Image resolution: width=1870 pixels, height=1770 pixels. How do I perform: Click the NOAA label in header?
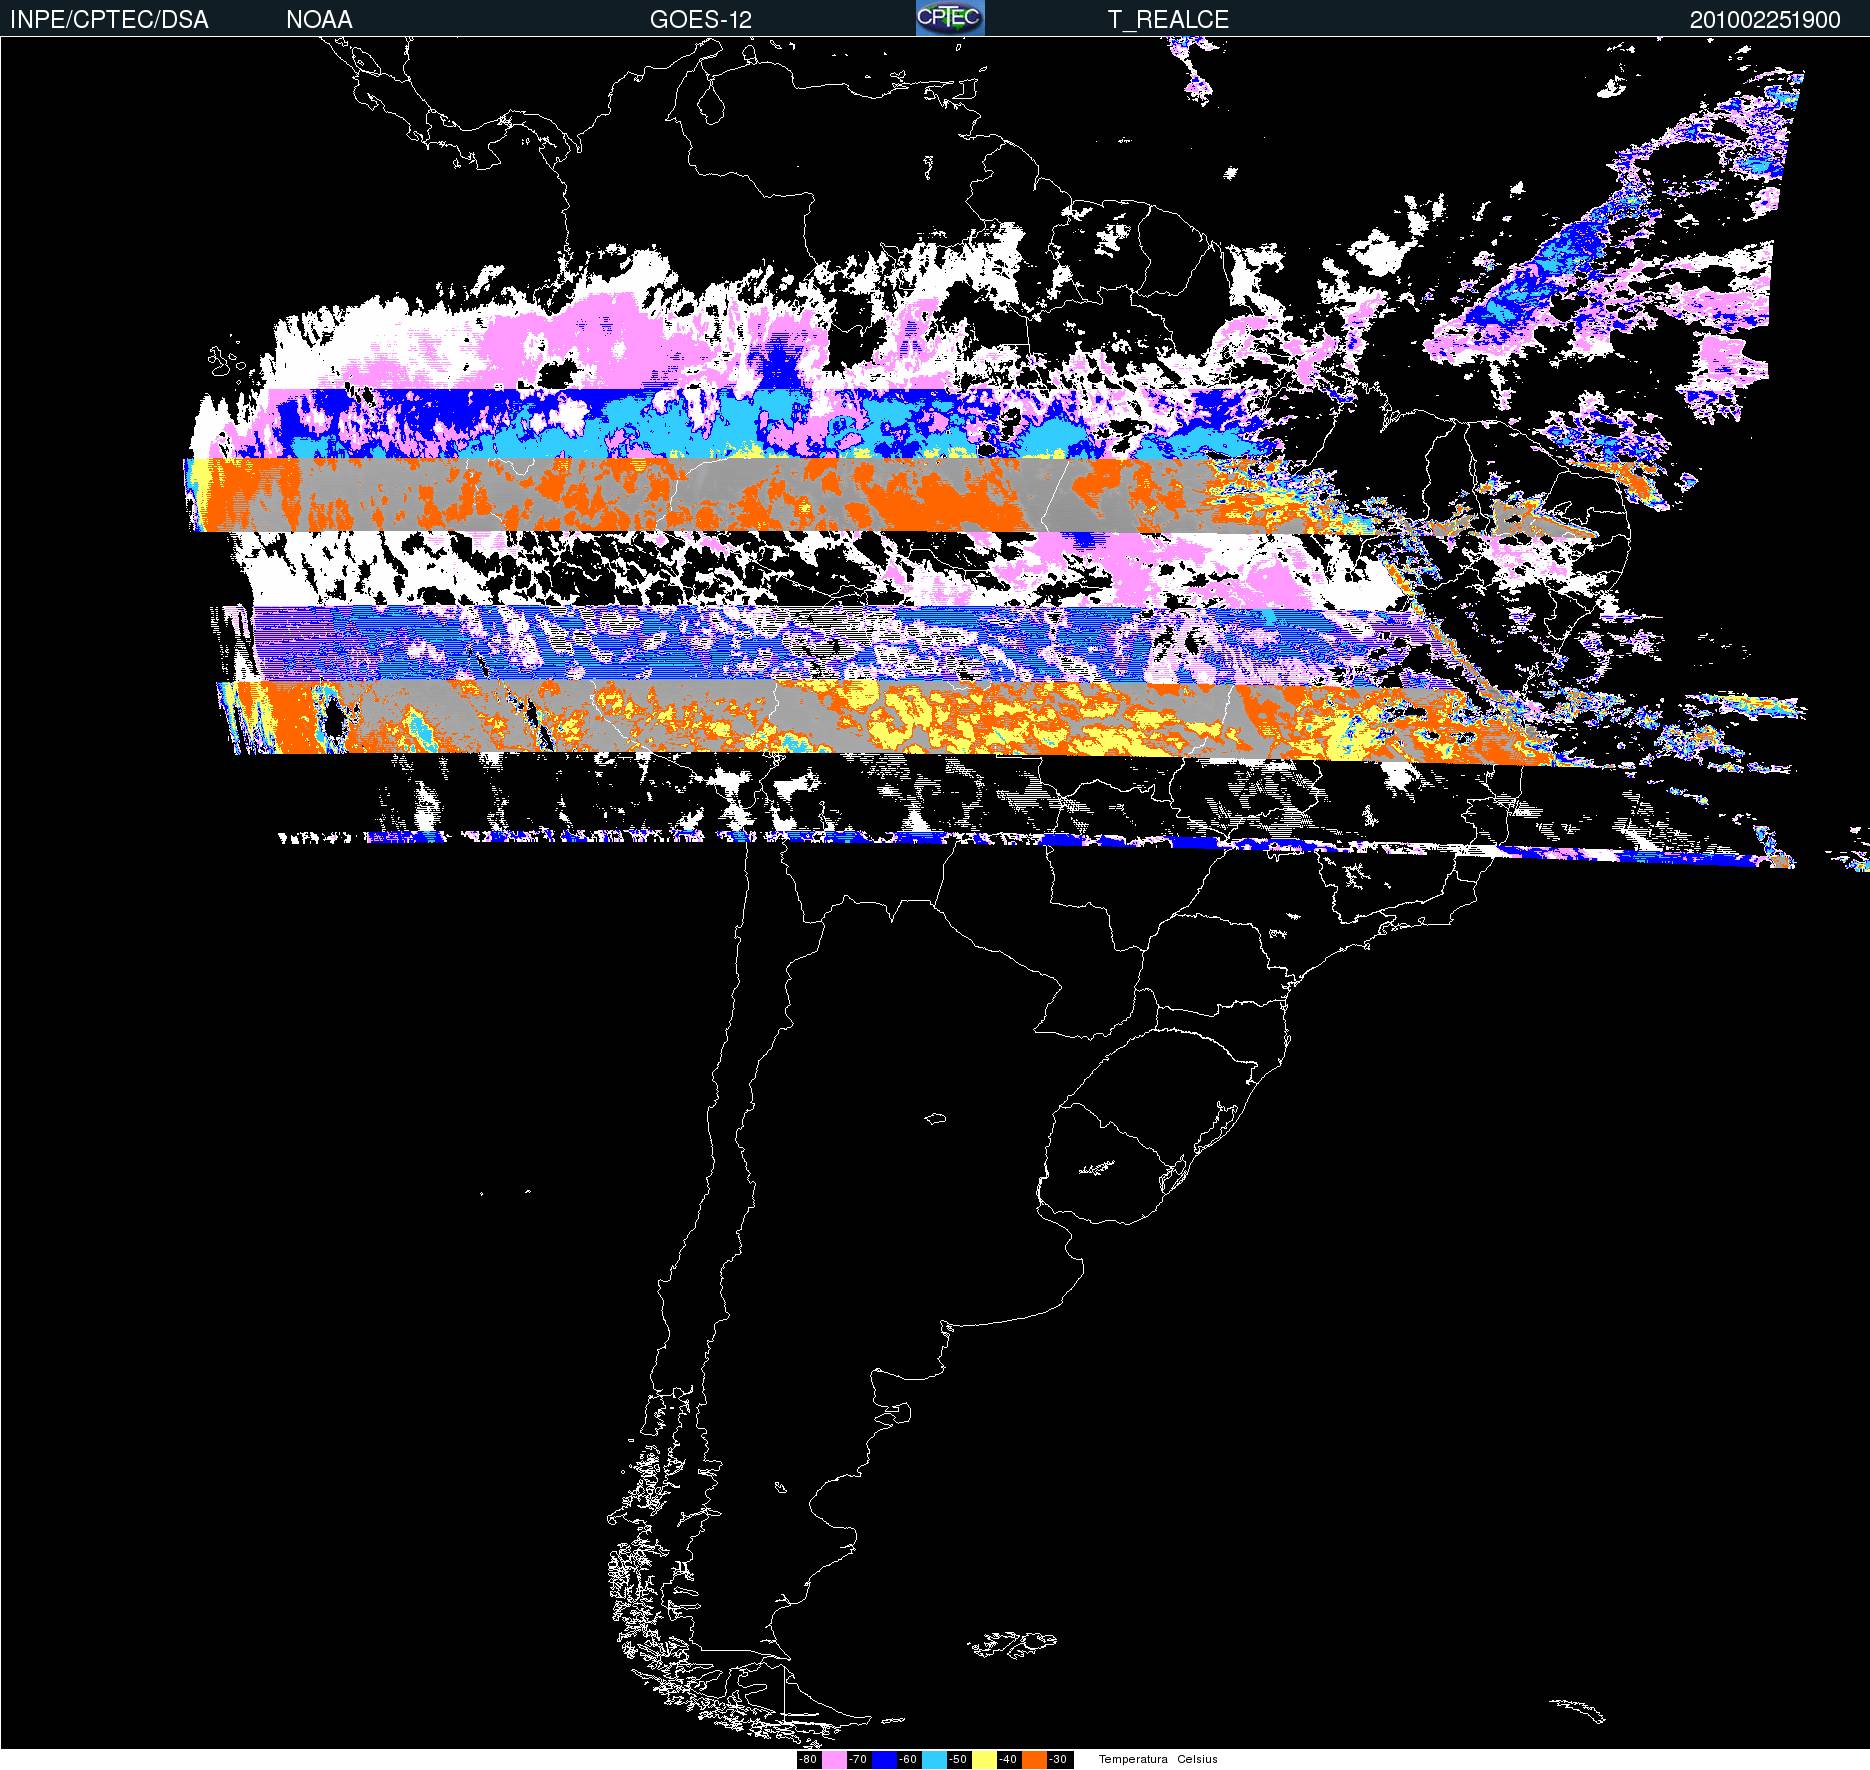click(x=319, y=20)
